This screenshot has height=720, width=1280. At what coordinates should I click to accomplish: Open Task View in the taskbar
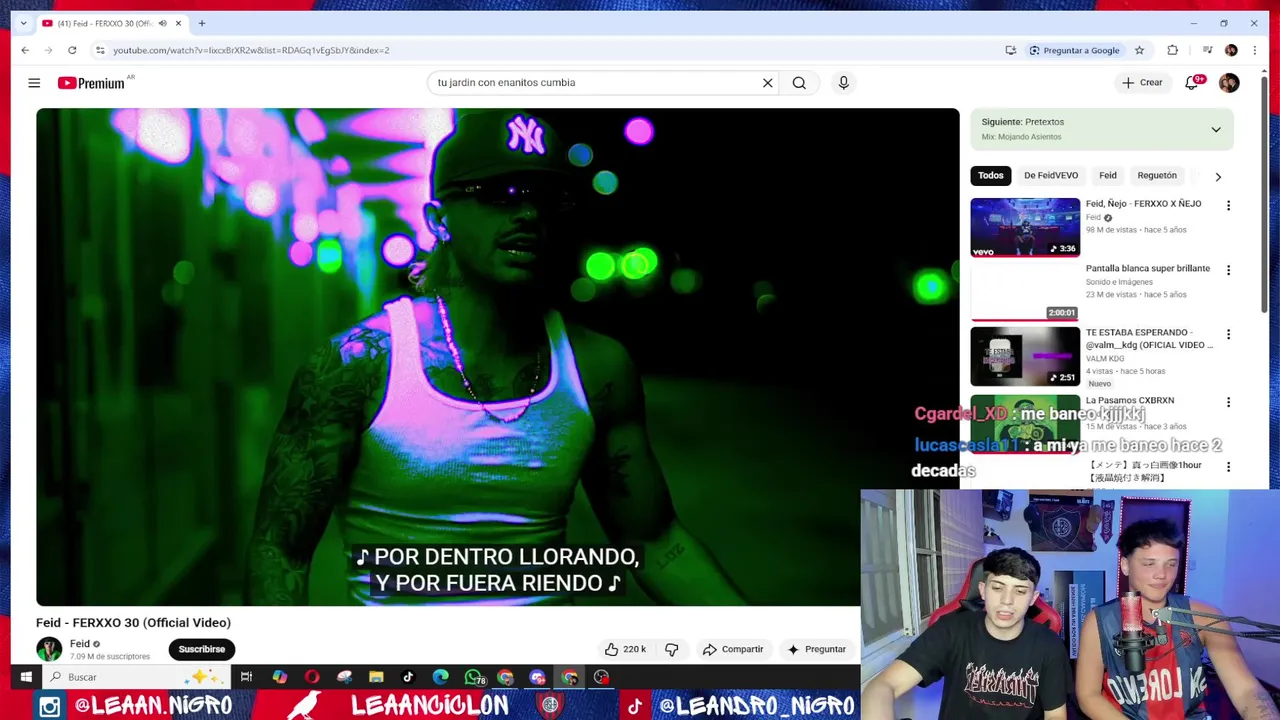coord(246,677)
